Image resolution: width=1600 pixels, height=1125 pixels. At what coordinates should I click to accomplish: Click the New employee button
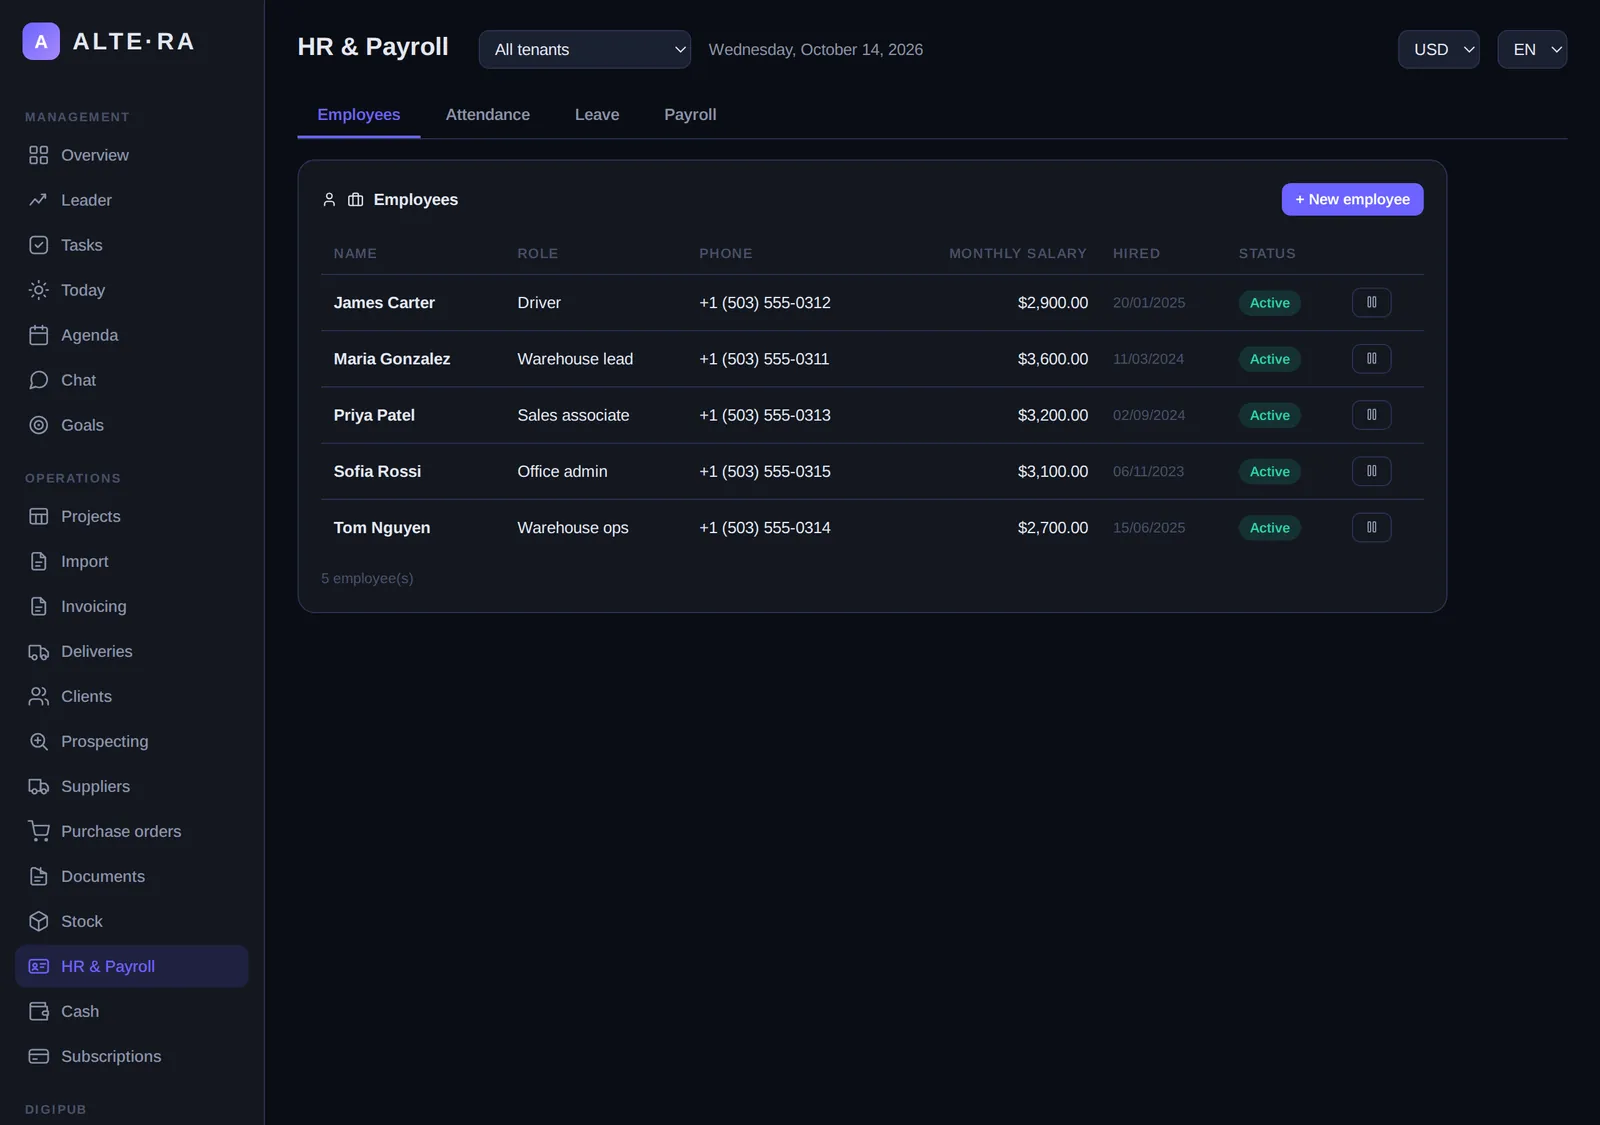click(1352, 199)
